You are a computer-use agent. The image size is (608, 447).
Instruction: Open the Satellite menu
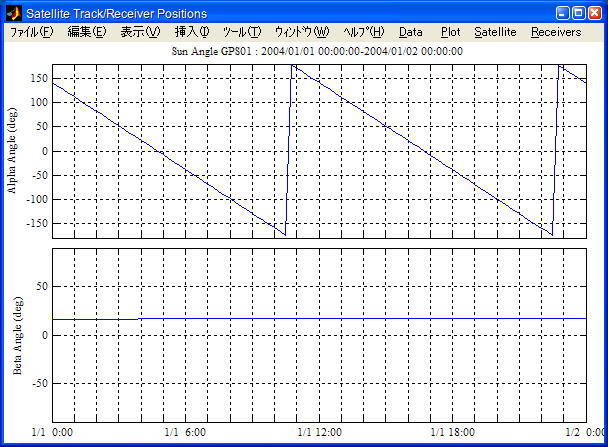point(495,32)
